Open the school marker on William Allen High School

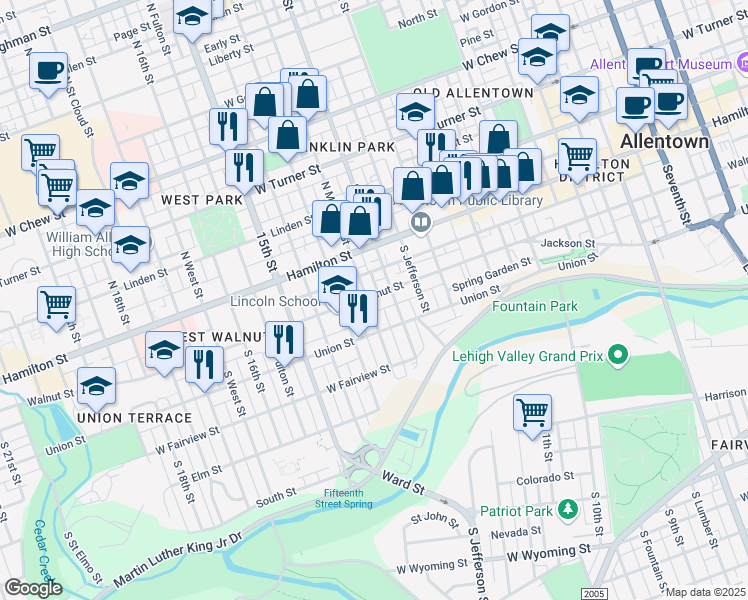130,245
